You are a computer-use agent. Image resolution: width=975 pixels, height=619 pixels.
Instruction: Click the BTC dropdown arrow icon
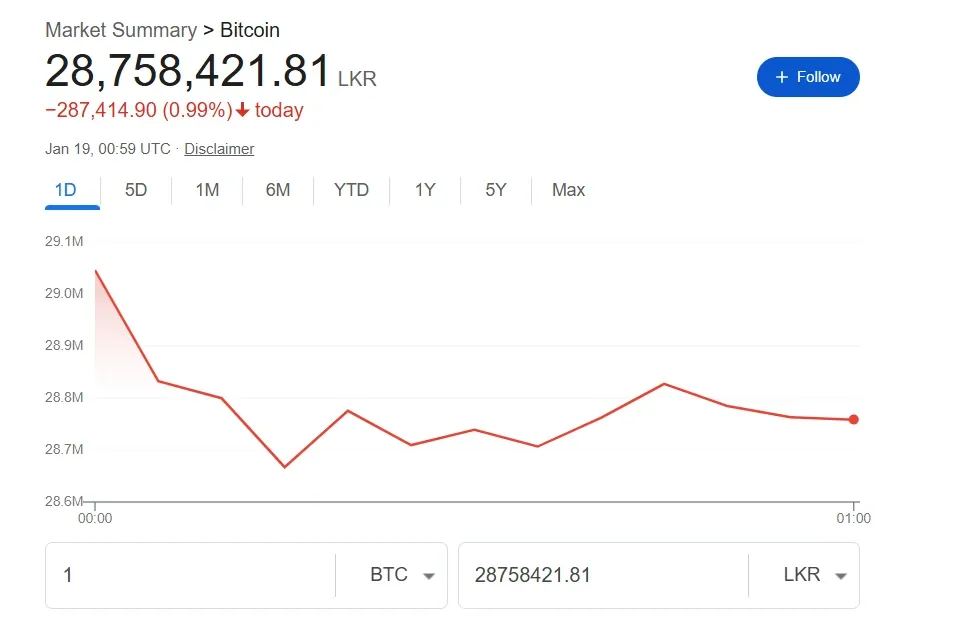[429, 576]
